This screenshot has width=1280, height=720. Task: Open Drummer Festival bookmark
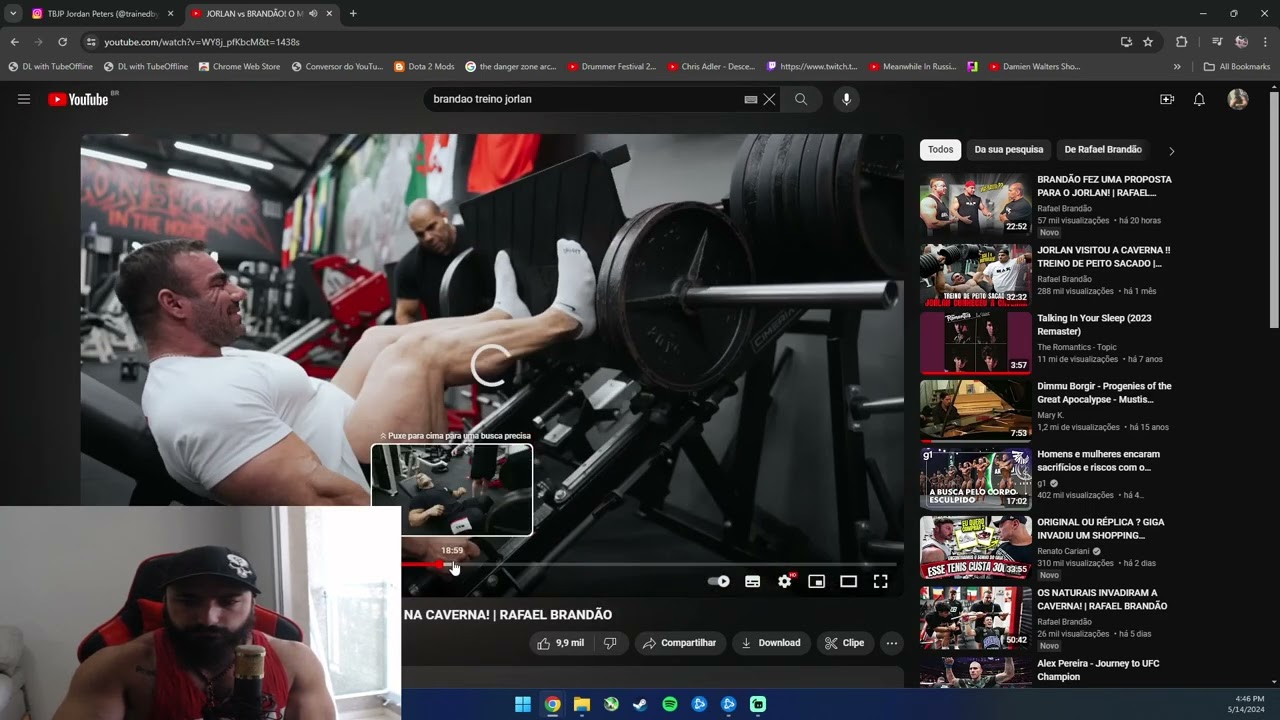coord(612,67)
